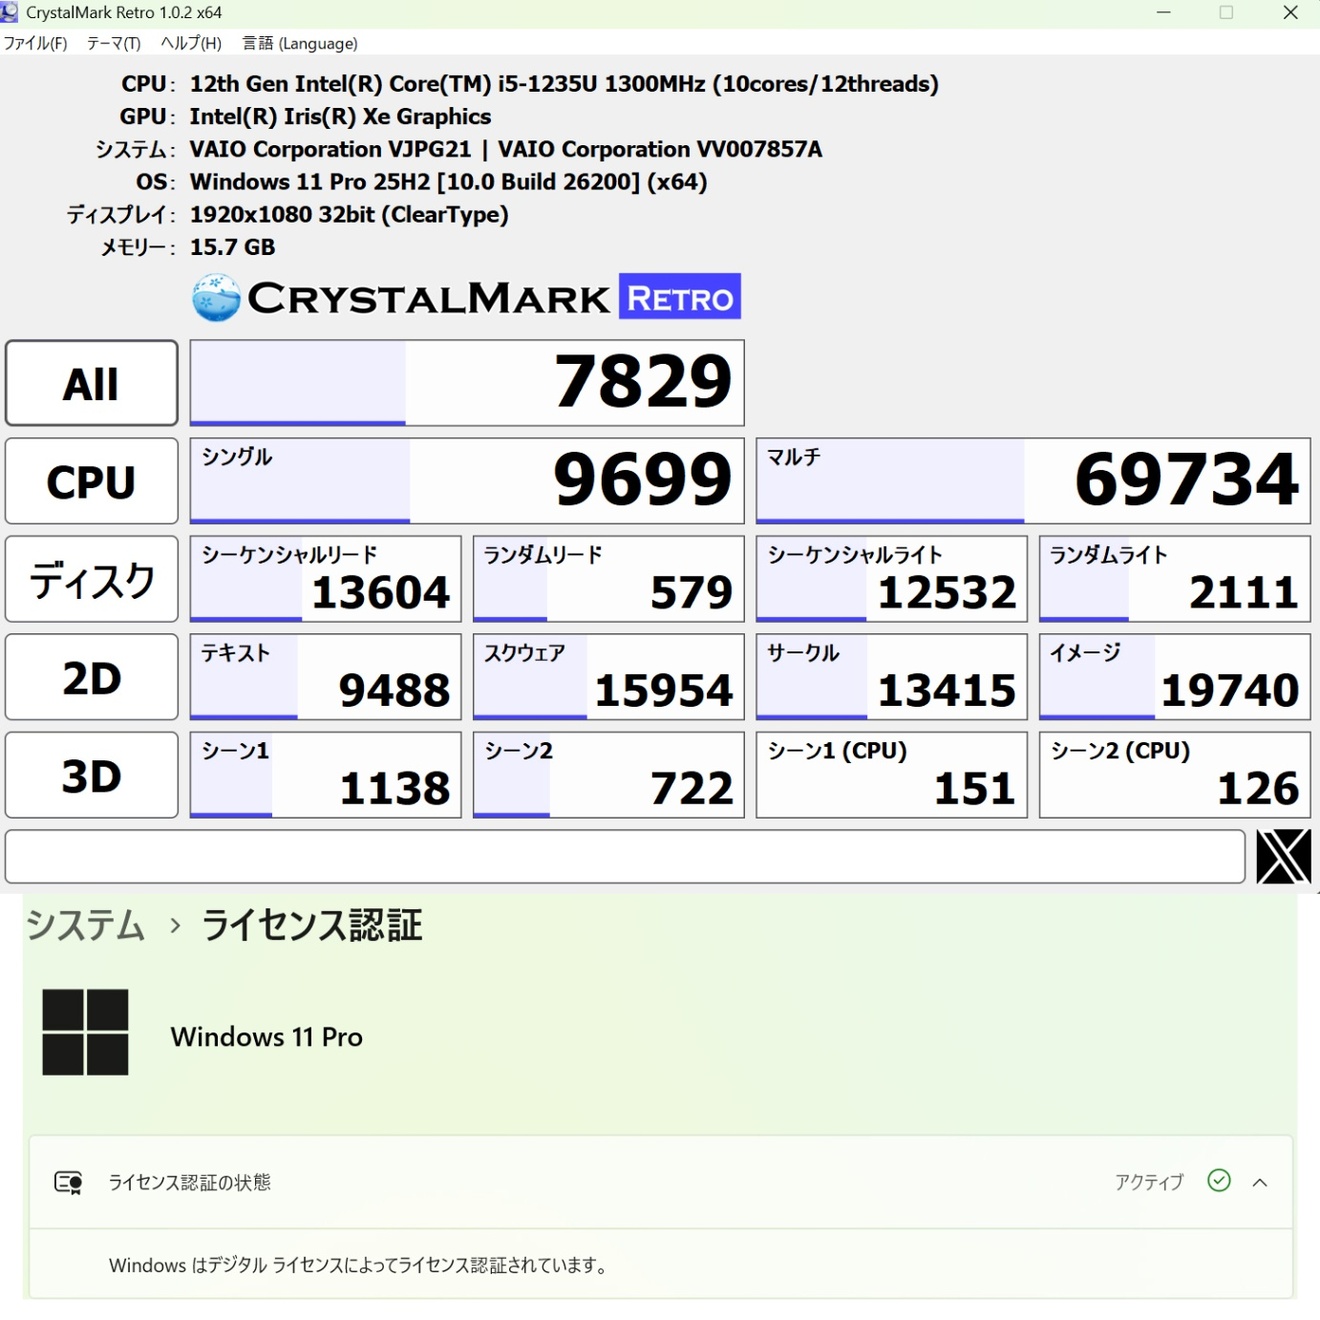Click the サークル score 13415
Screen dimensions: 1320x1320
coord(892,677)
